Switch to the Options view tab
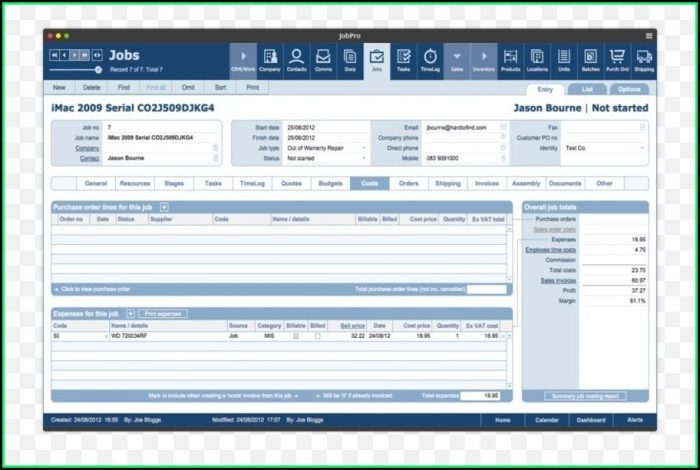 pyautogui.click(x=629, y=89)
